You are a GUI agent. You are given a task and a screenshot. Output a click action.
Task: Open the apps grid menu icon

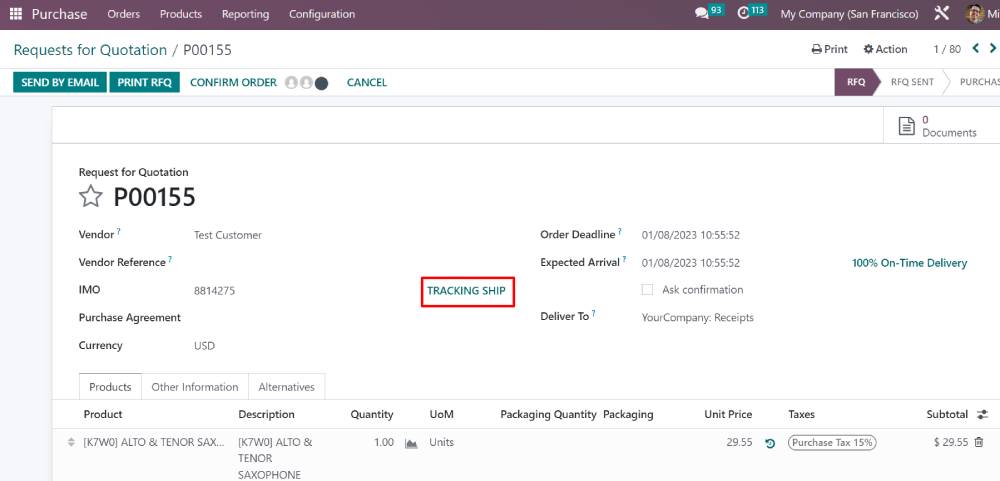coord(16,13)
